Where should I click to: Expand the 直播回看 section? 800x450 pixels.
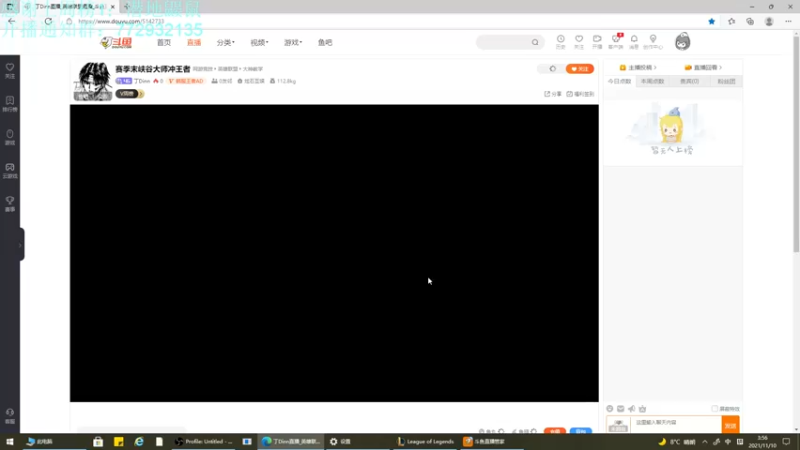coord(703,67)
